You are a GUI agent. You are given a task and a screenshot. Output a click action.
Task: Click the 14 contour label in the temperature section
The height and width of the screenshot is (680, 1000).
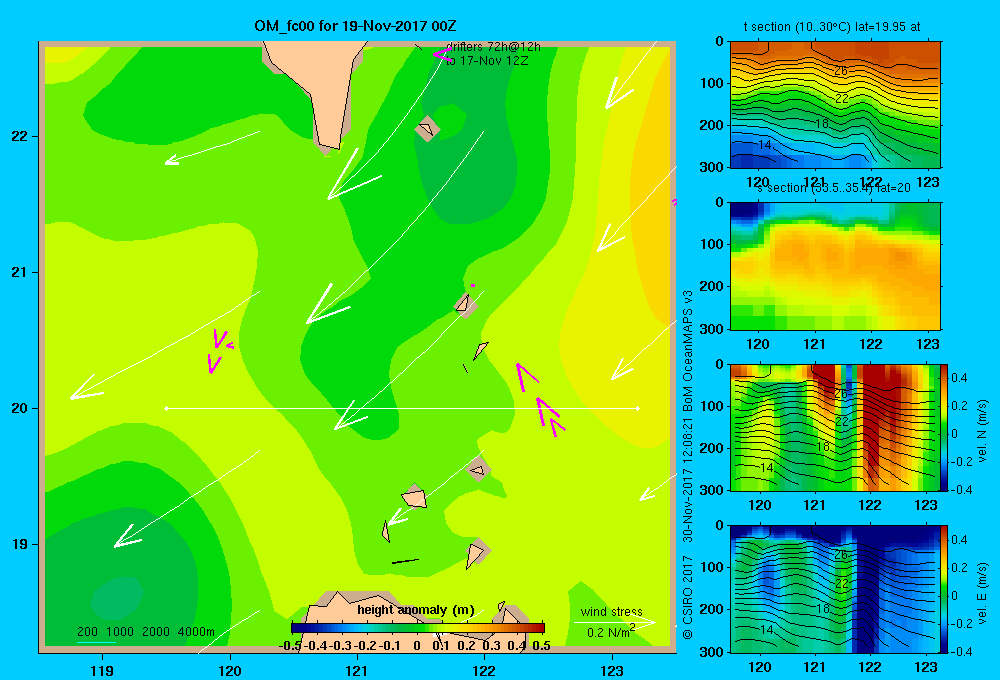click(x=764, y=145)
